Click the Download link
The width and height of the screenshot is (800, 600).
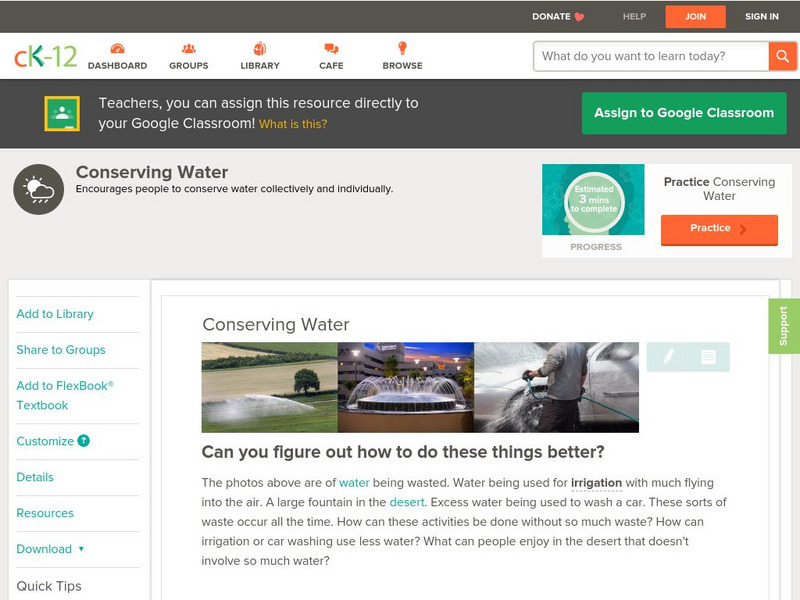click(44, 549)
